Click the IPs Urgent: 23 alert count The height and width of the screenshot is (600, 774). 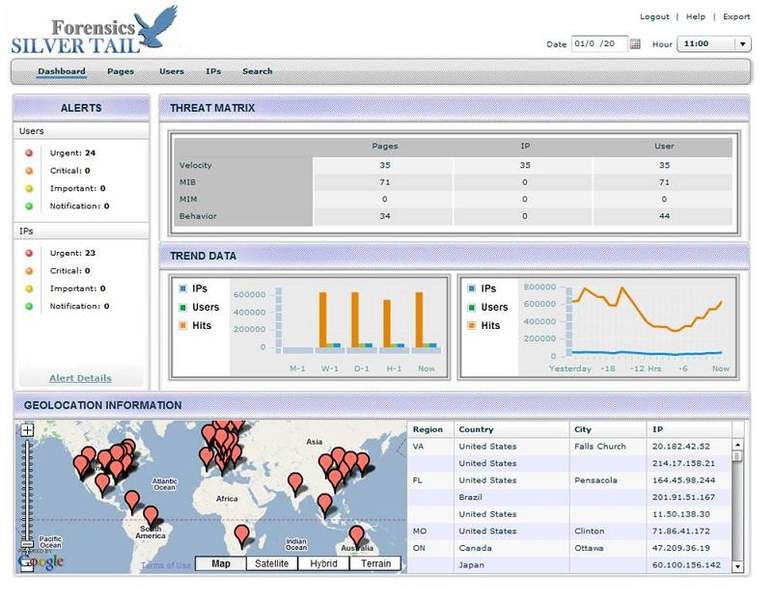point(72,253)
